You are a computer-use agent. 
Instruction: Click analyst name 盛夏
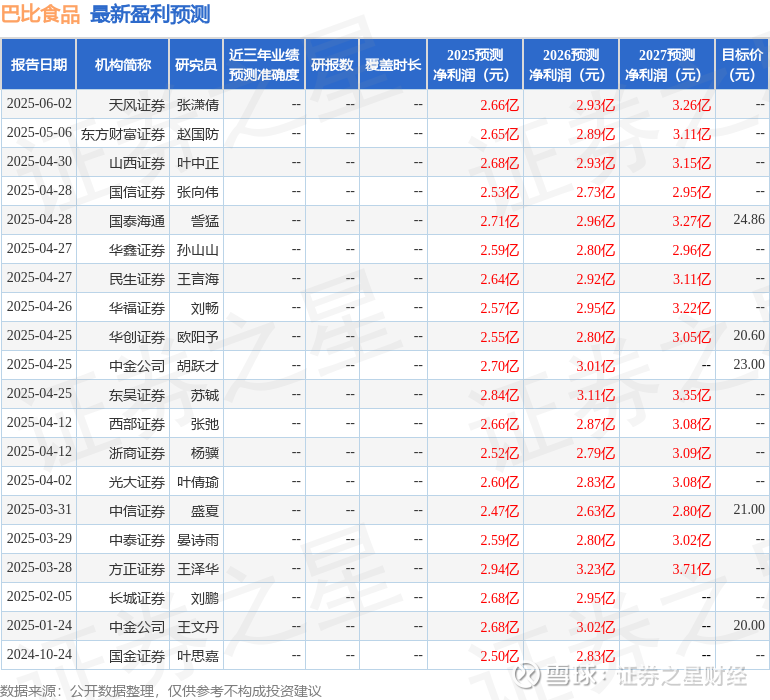pos(205,511)
